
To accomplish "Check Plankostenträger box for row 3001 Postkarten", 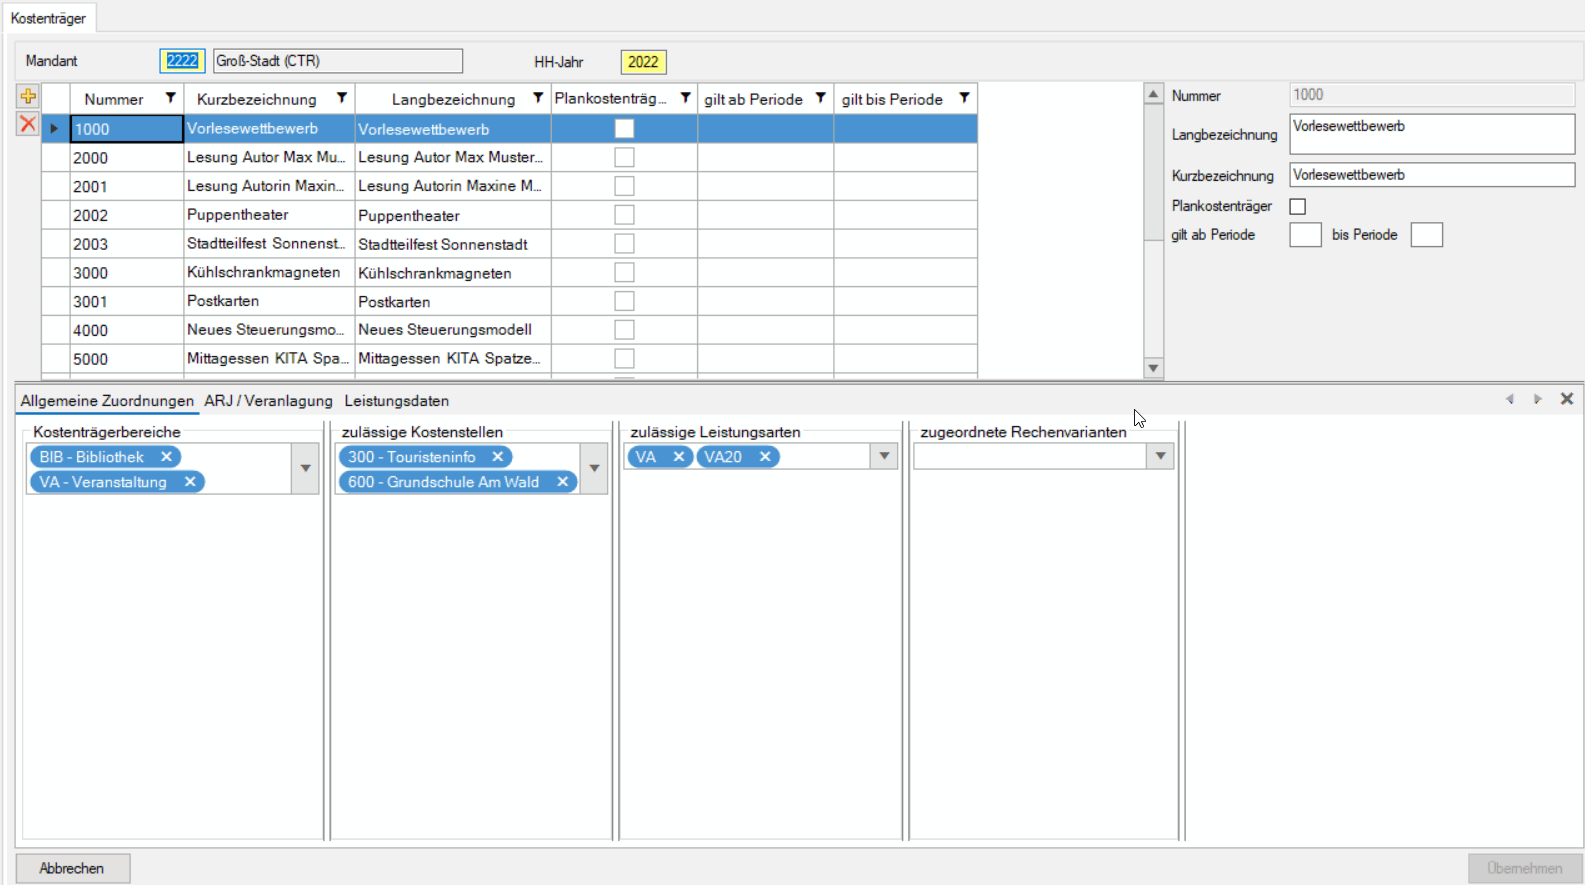I will (x=624, y=301).
